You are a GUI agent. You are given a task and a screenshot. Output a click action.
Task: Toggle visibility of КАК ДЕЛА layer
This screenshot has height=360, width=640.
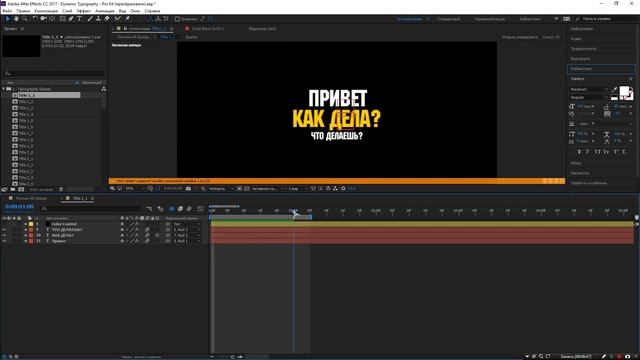(x=4, y=236)
